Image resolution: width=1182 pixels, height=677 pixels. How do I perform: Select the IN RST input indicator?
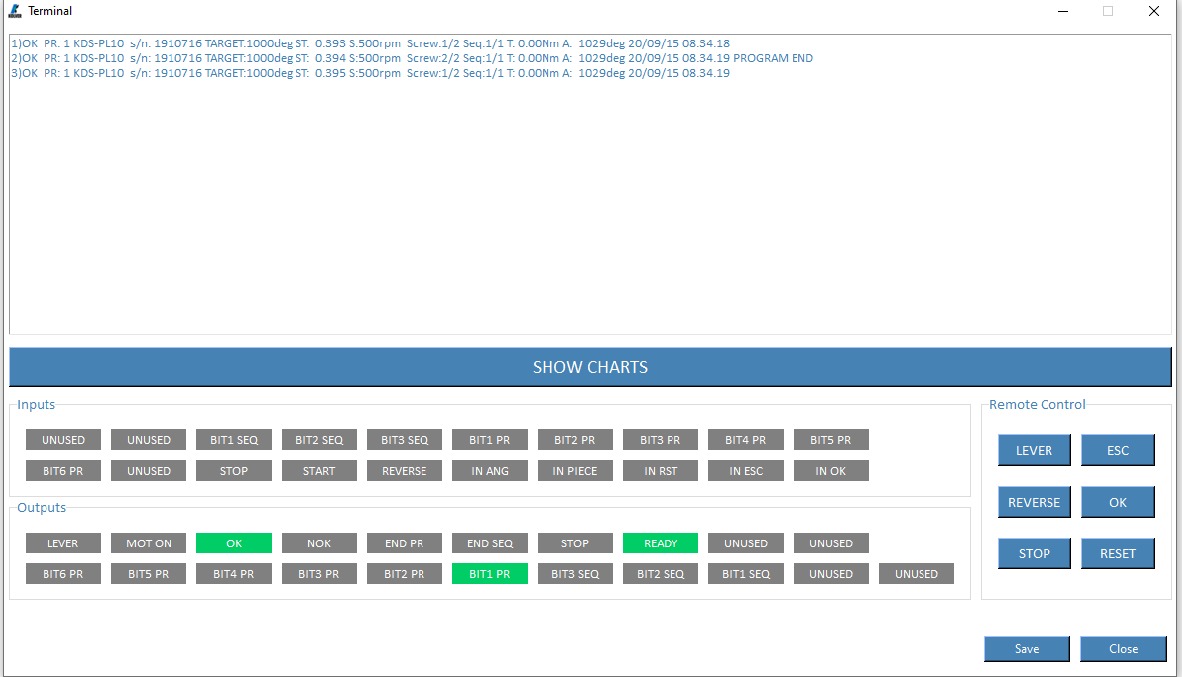[660, 471]
